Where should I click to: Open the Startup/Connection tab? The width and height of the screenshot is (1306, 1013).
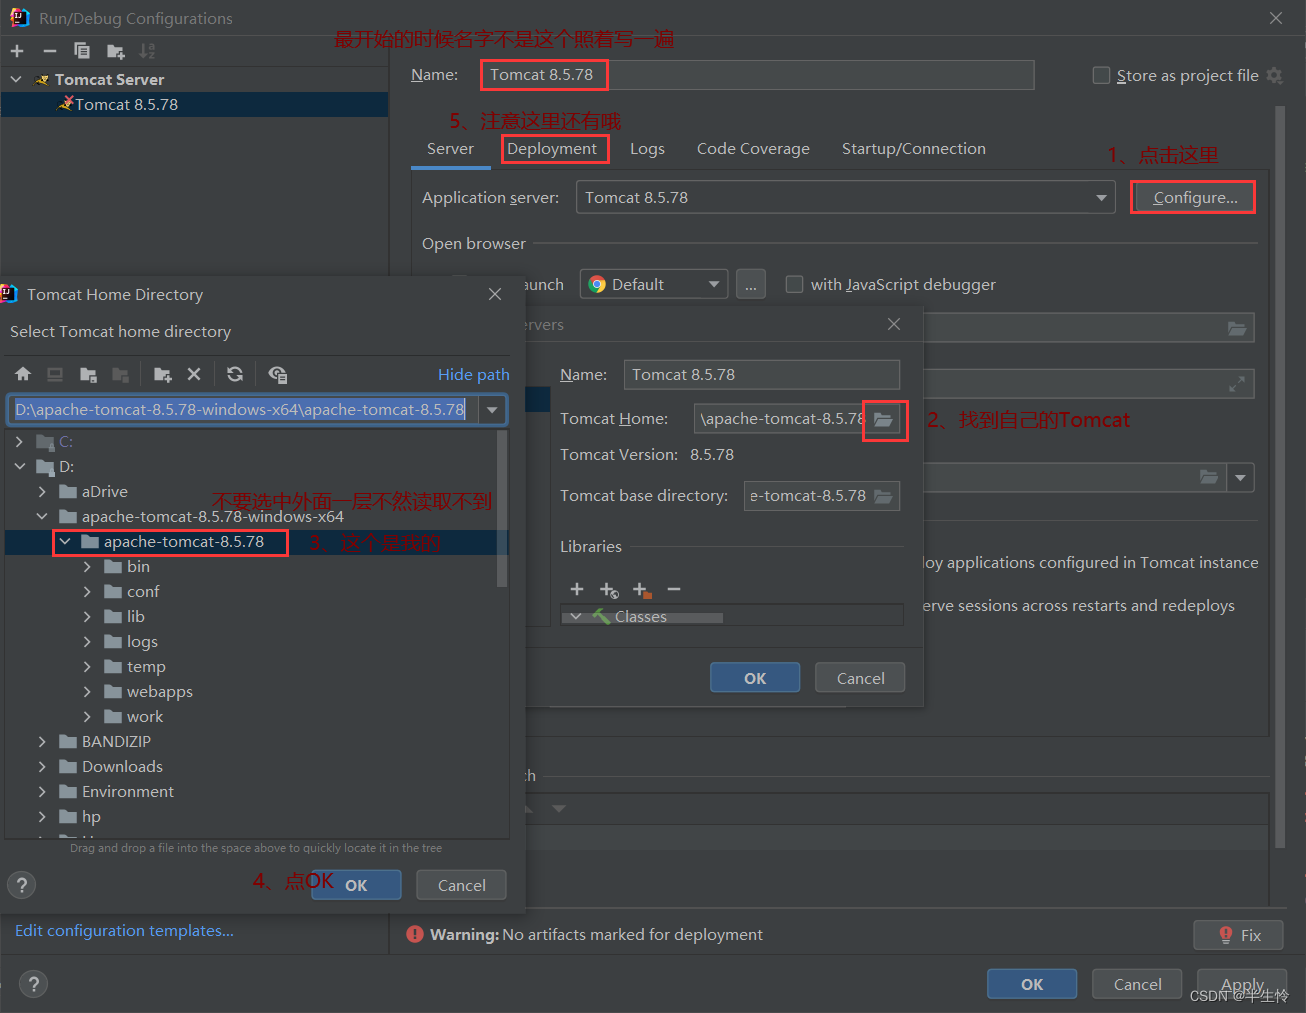click(914, 149)
